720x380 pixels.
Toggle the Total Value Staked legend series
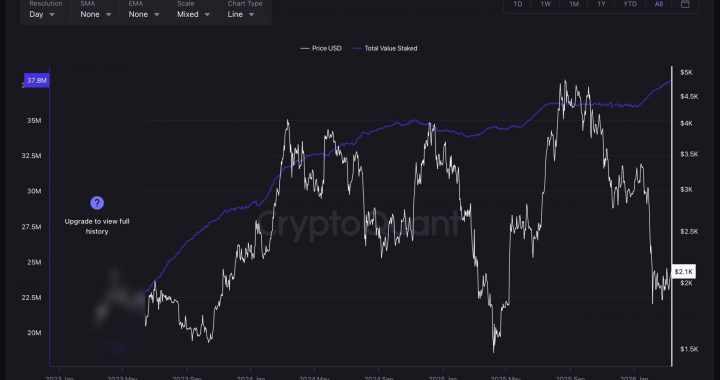(x=385, y=48)
